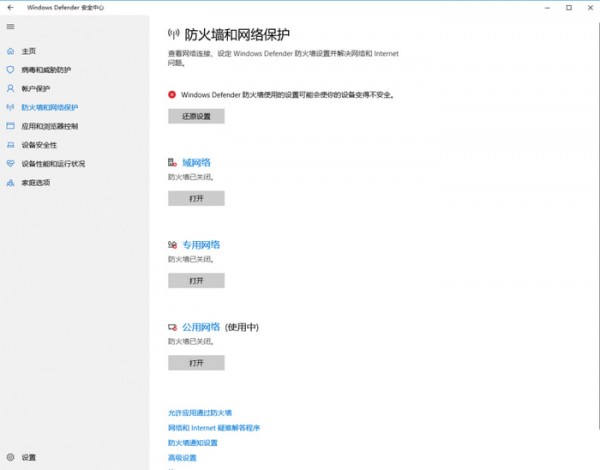600x470 pixels.
Task: Turn on firewall for 公用网络
Action: pyautogui.click(x=196, y=362)
